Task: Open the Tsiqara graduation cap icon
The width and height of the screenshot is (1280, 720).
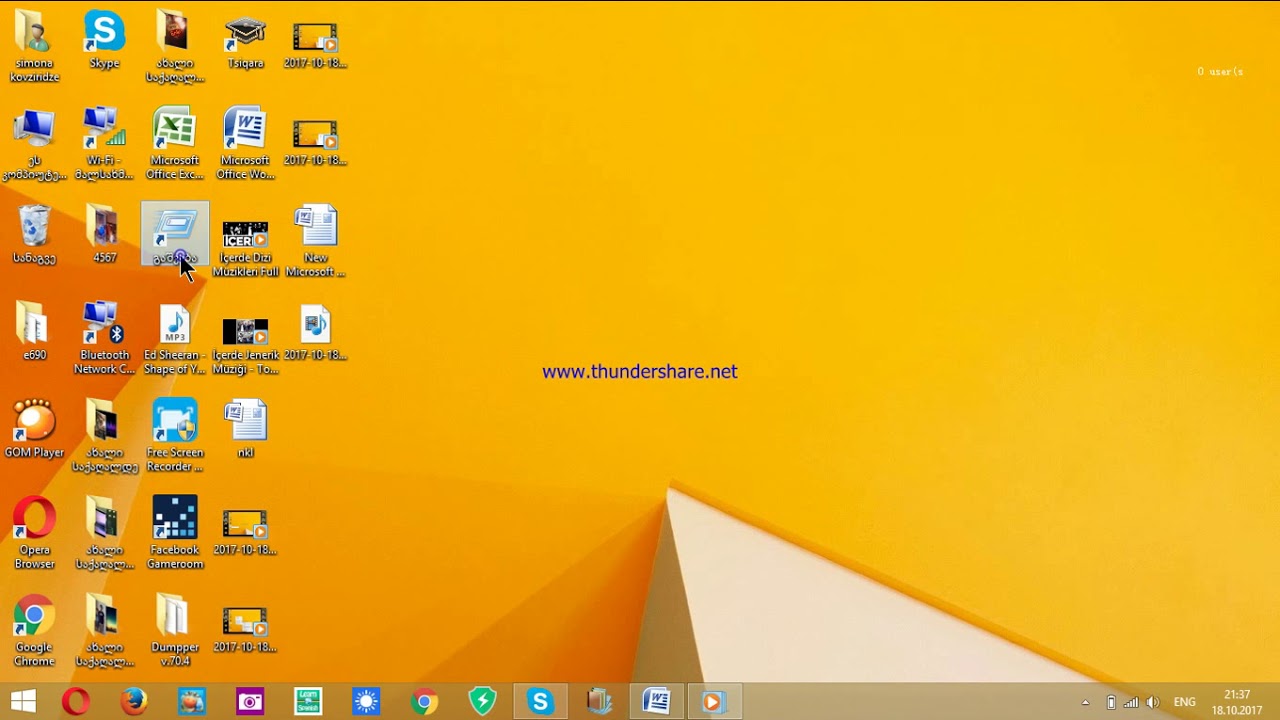Action: pos(245,42)
